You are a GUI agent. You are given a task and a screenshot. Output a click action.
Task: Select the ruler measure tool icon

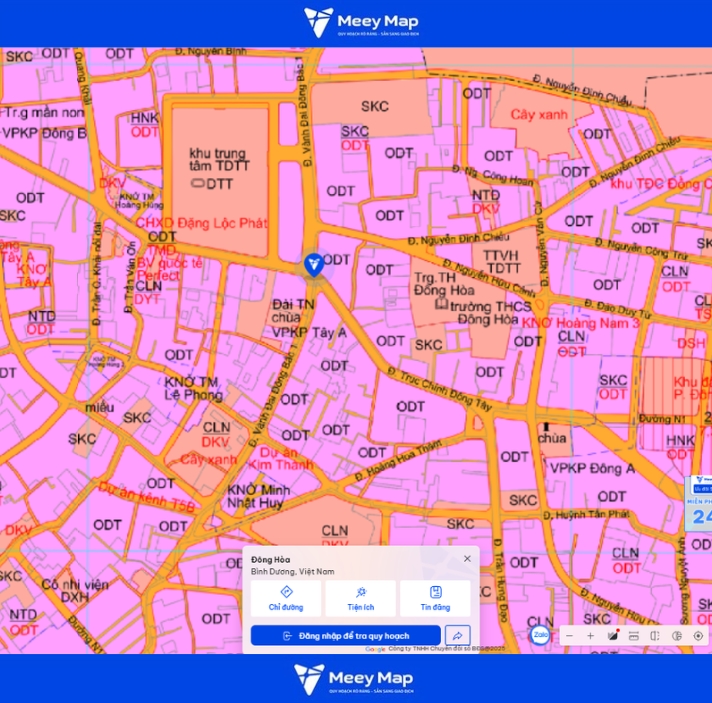tap(633, 636)
